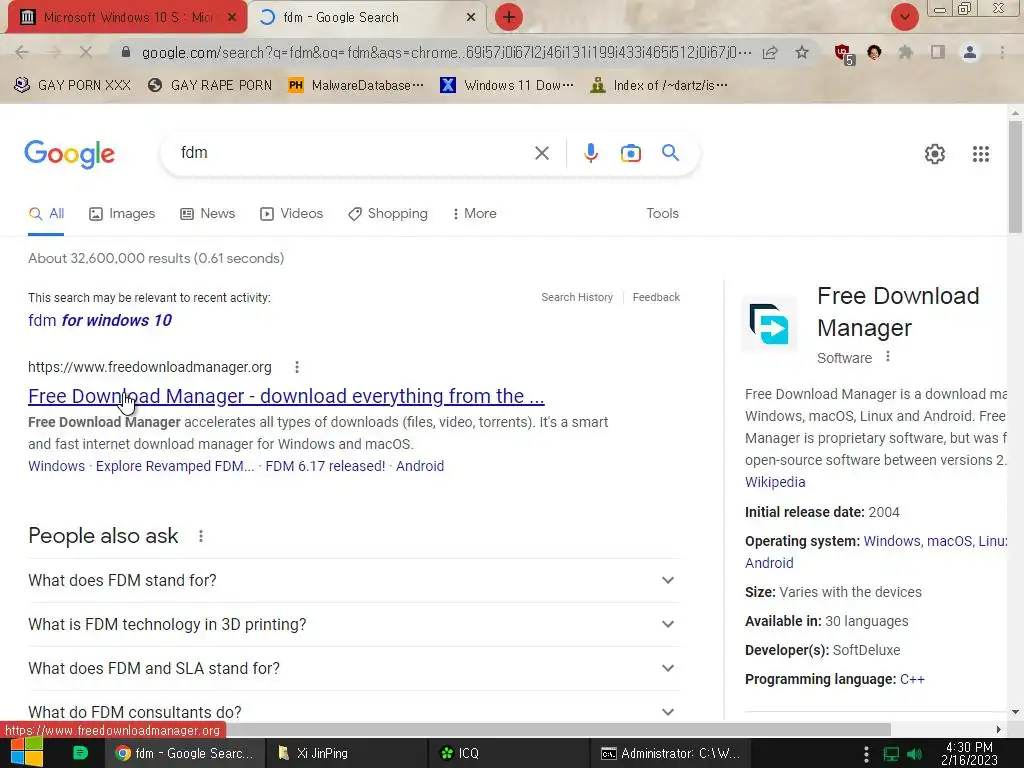
Task: Go back to the previous page
Action: (22, 52)
